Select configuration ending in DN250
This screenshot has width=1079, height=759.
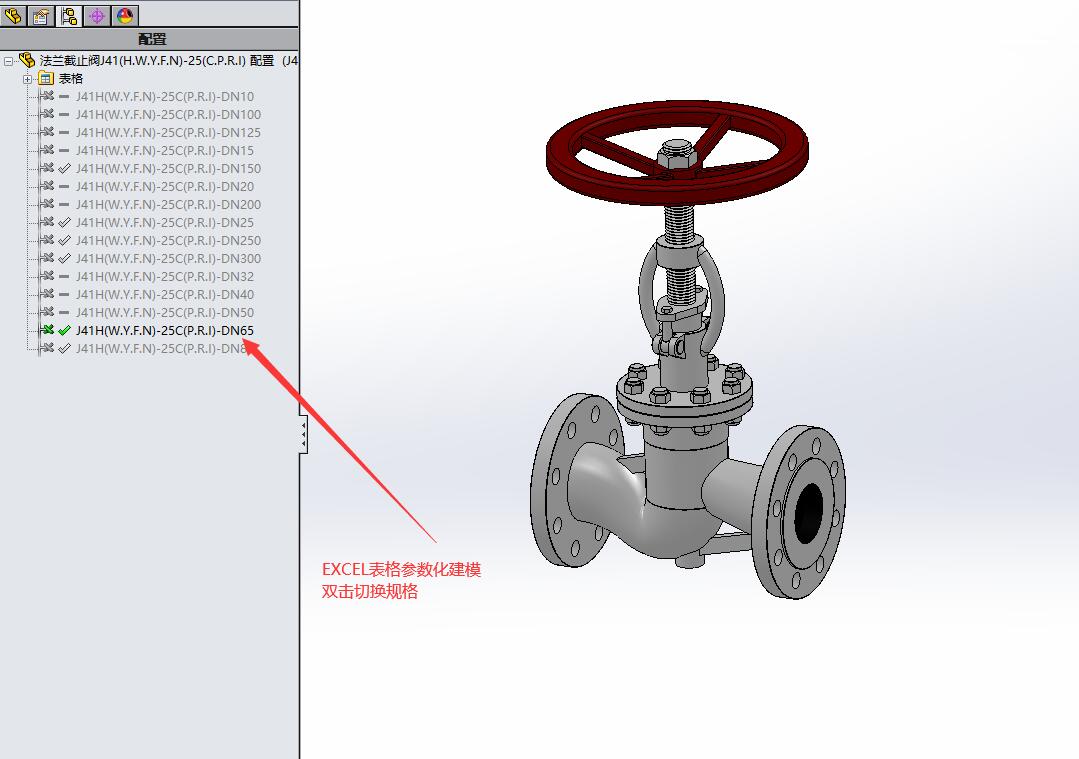pyautogui.click(x=168, y=240)
